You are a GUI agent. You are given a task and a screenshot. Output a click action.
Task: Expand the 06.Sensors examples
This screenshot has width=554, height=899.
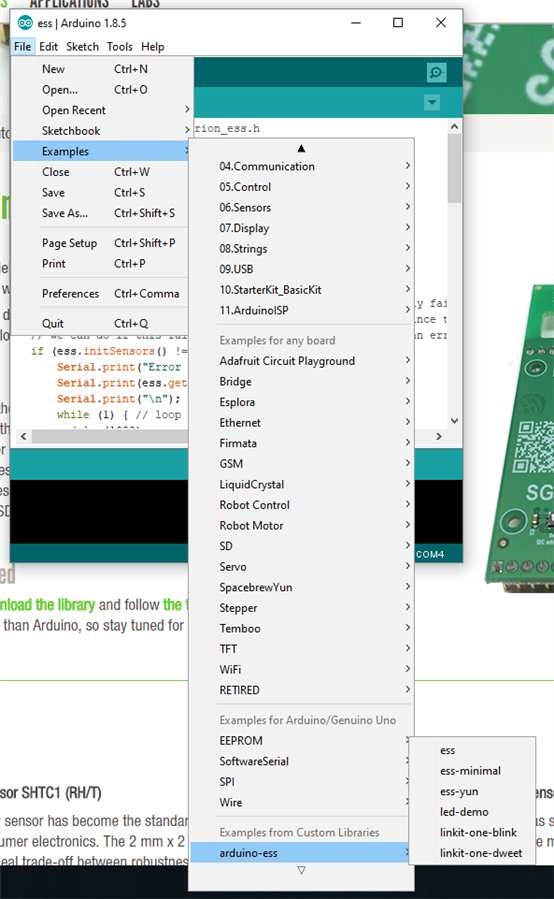[x=301, y=208]
